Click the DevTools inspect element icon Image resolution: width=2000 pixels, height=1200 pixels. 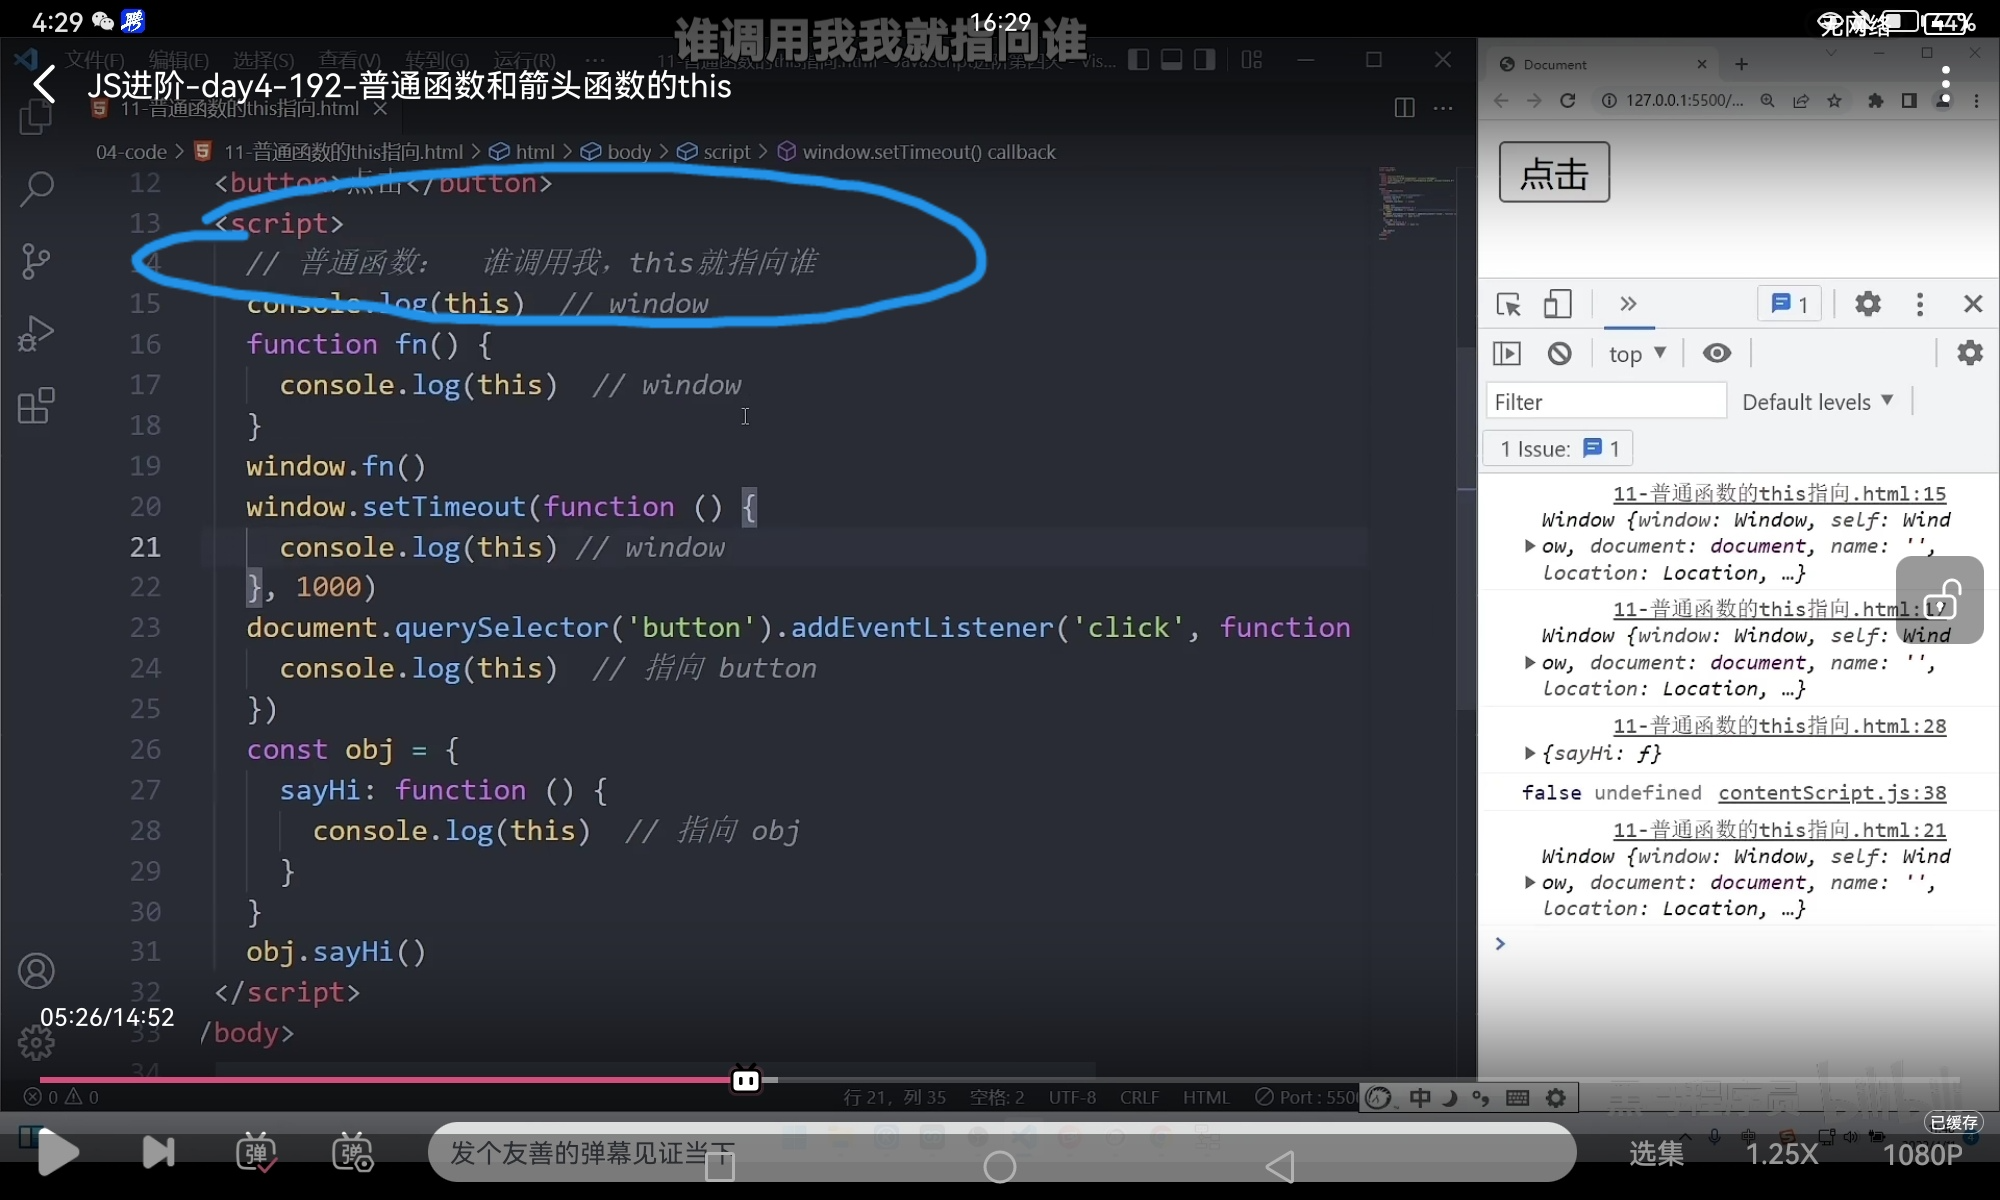pos(1508,304)
